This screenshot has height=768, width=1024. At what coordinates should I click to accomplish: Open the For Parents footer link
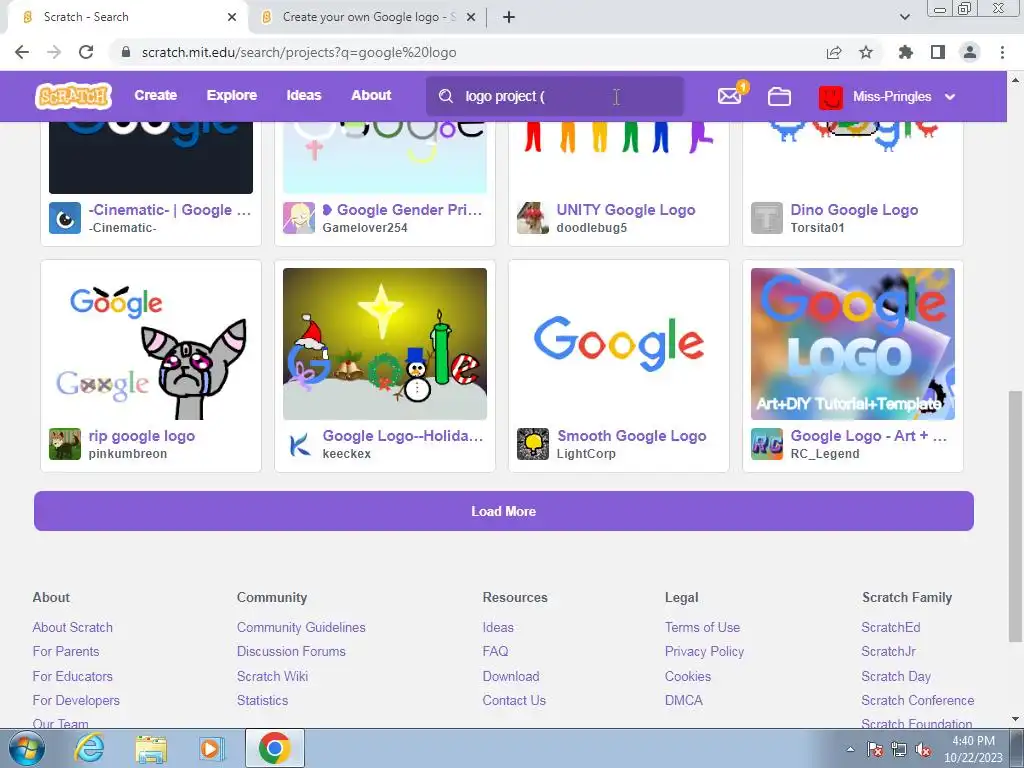66,651
